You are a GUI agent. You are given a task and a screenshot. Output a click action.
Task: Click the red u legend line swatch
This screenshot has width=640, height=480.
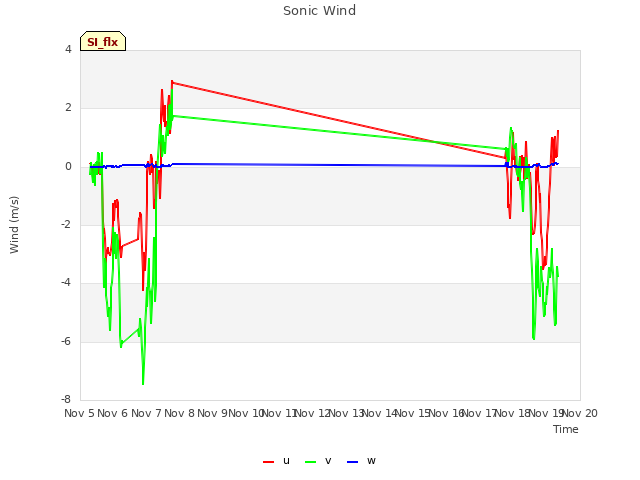pos(269,462)
